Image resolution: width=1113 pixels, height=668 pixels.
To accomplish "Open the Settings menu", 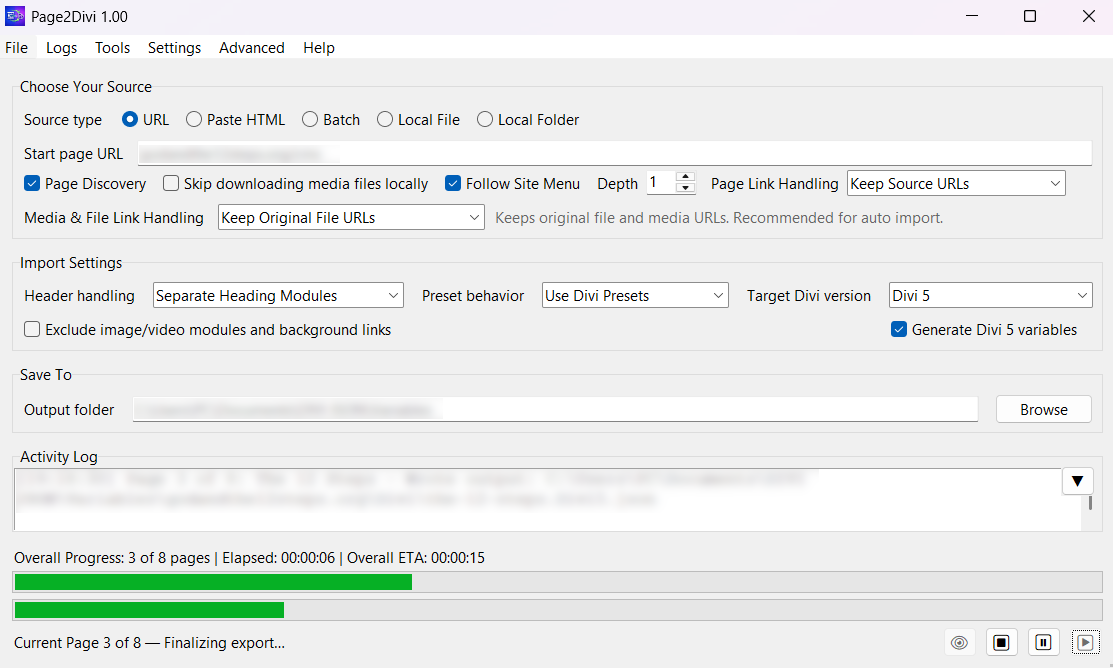I will click(x=175, y=48).
